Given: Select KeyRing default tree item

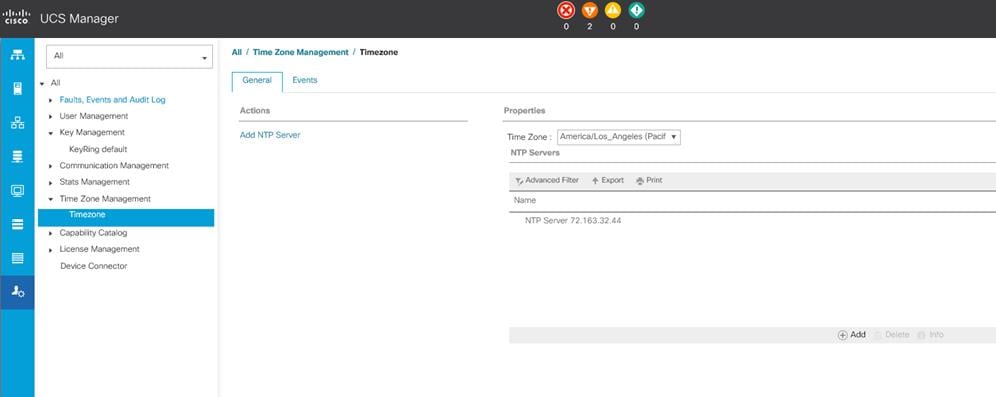Looking at the screenshot, I should [x=98, y=149].
